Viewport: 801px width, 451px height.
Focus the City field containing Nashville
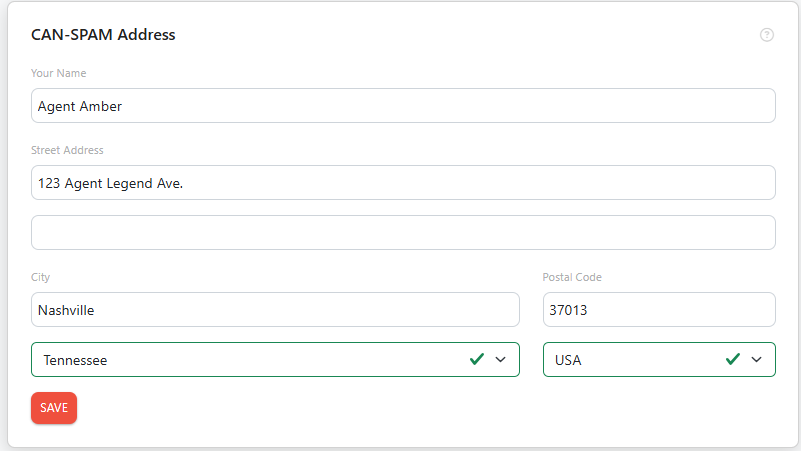(275, 310)
